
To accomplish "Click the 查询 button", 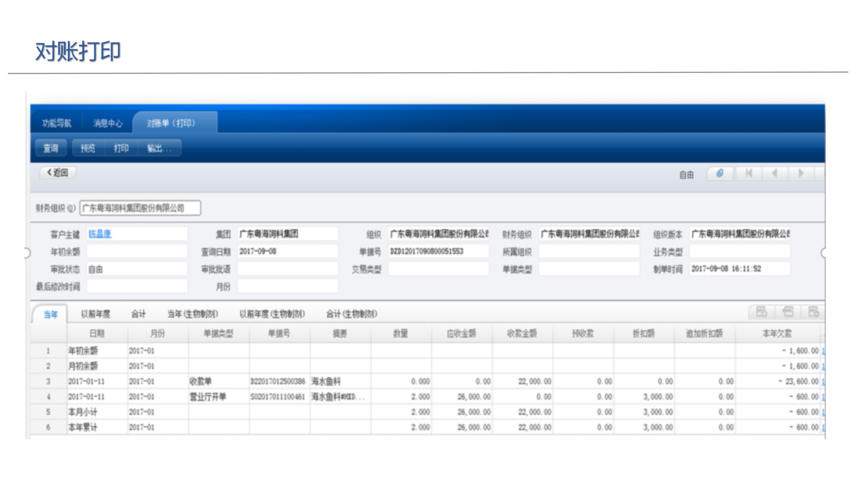I will pos(50,148).
